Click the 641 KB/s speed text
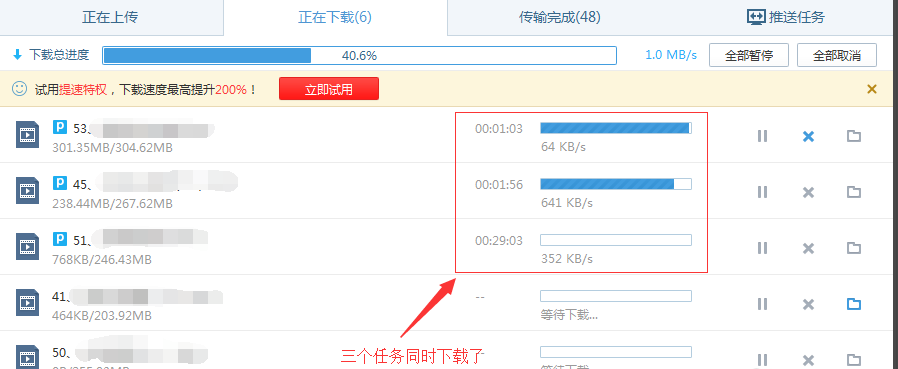 click(x=567, y=203)
